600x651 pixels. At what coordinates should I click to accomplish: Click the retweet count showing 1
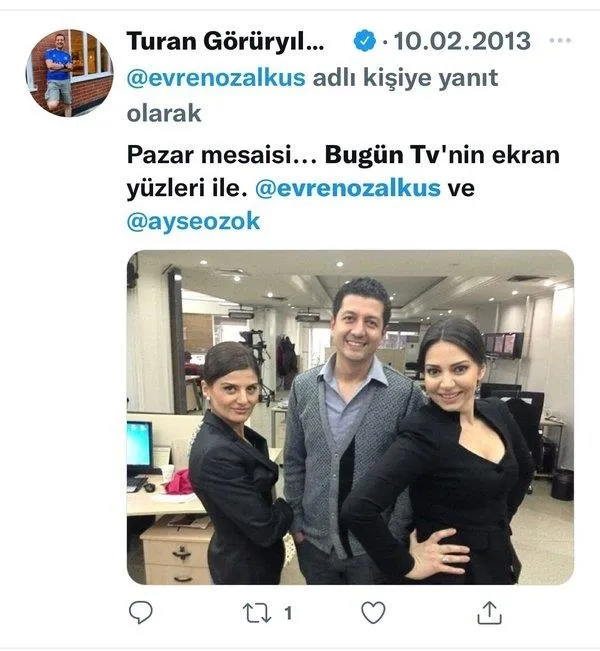click(x=288, y=613)
